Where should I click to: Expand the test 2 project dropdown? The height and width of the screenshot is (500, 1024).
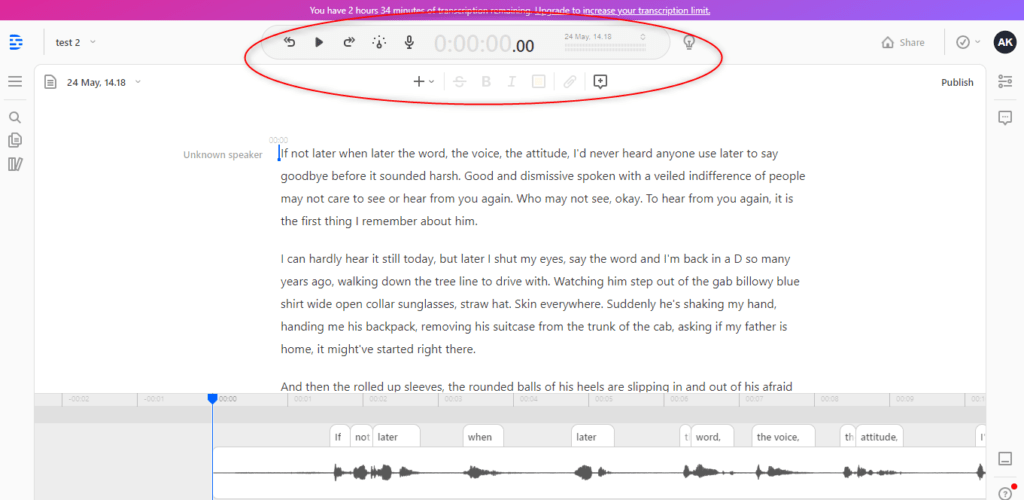tap(76, 42)
